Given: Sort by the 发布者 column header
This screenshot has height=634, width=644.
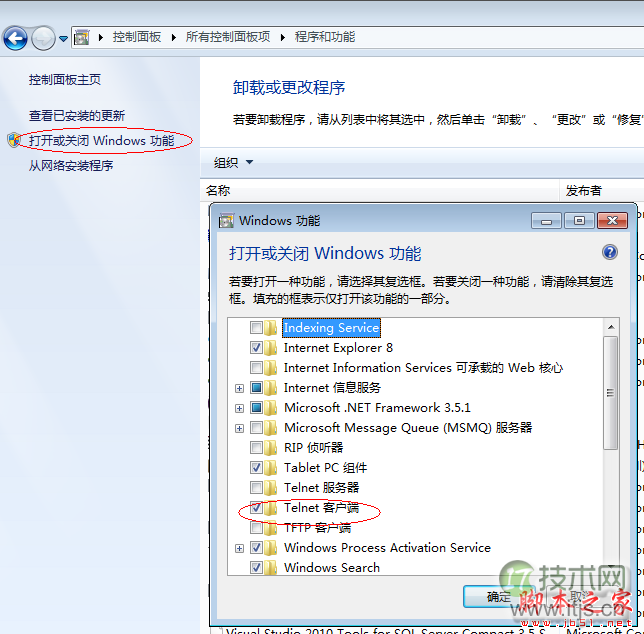Looking at the screenshot, I should coord(584,190).
